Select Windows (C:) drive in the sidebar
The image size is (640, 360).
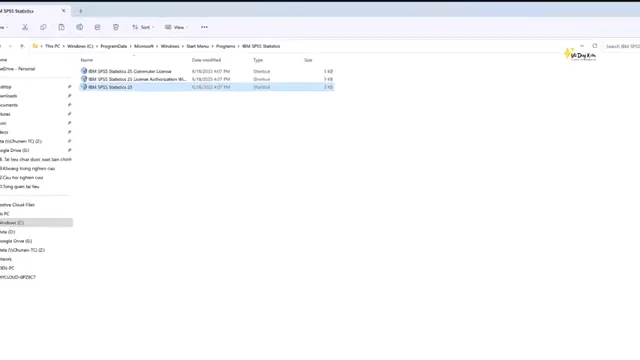pos(36,223)
